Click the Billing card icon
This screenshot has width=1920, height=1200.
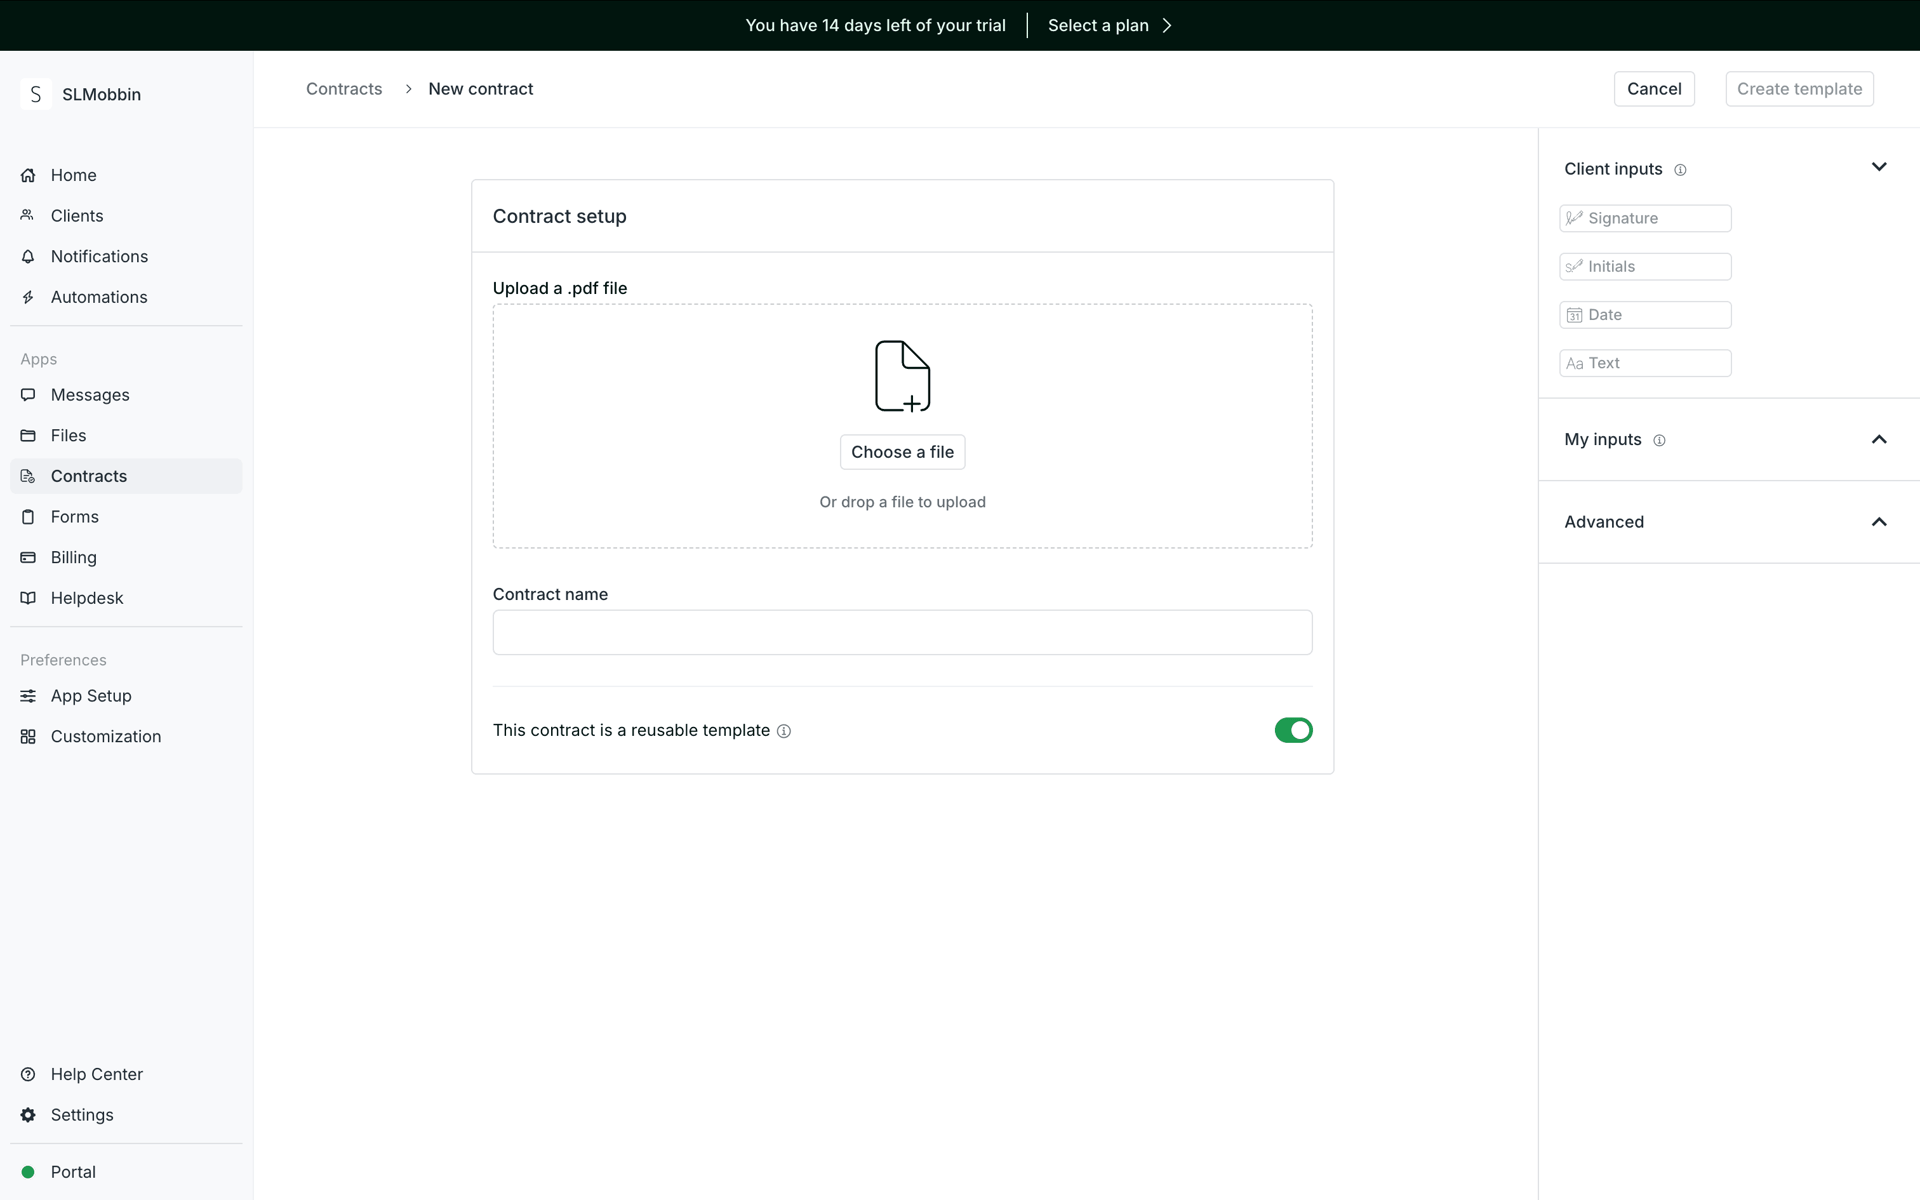click(28, 558)
